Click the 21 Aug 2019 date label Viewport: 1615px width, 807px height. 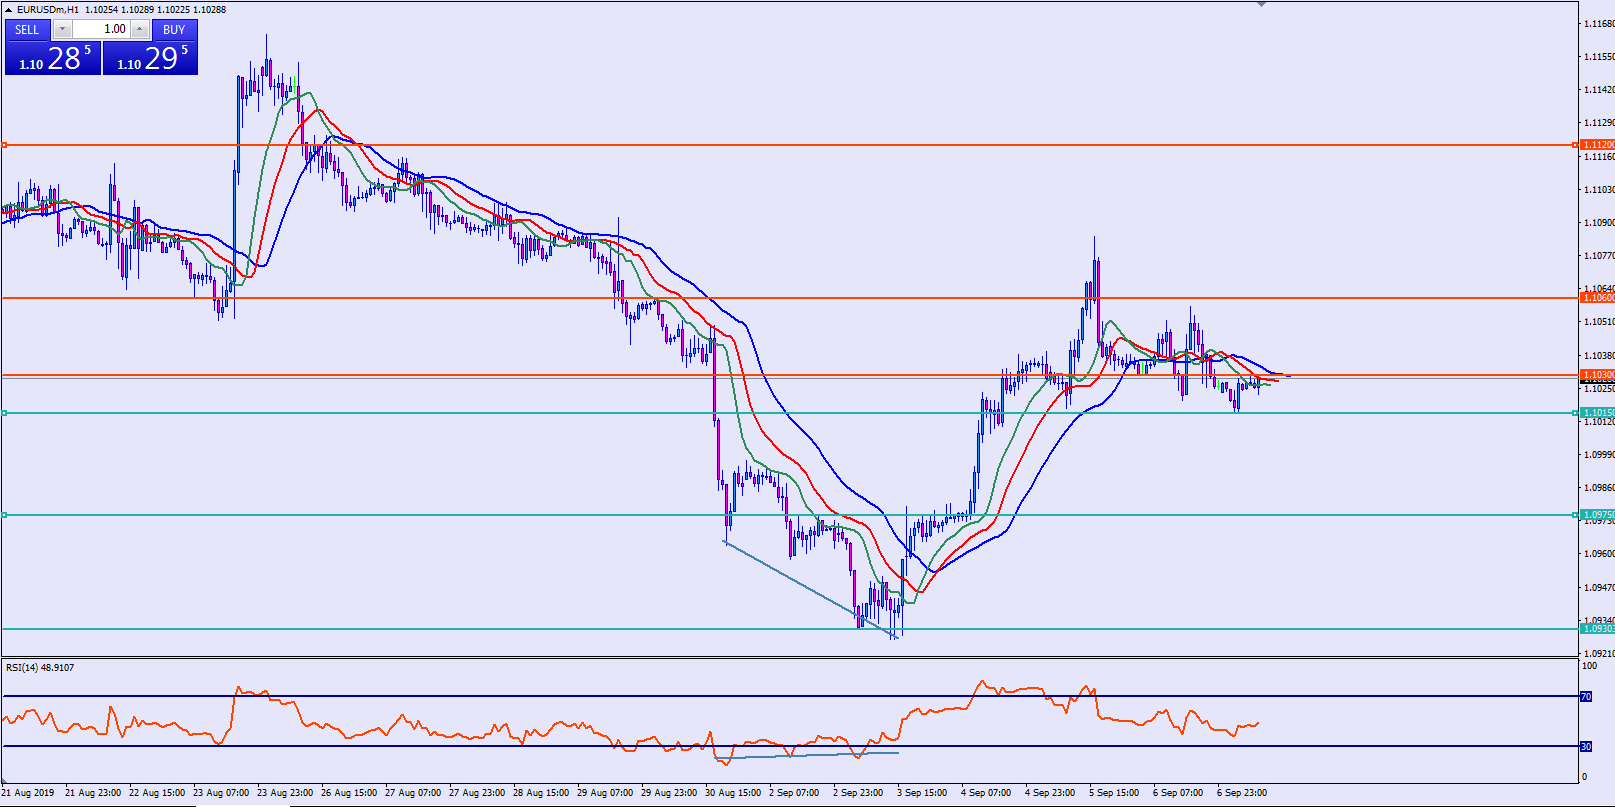coord(28,793)
